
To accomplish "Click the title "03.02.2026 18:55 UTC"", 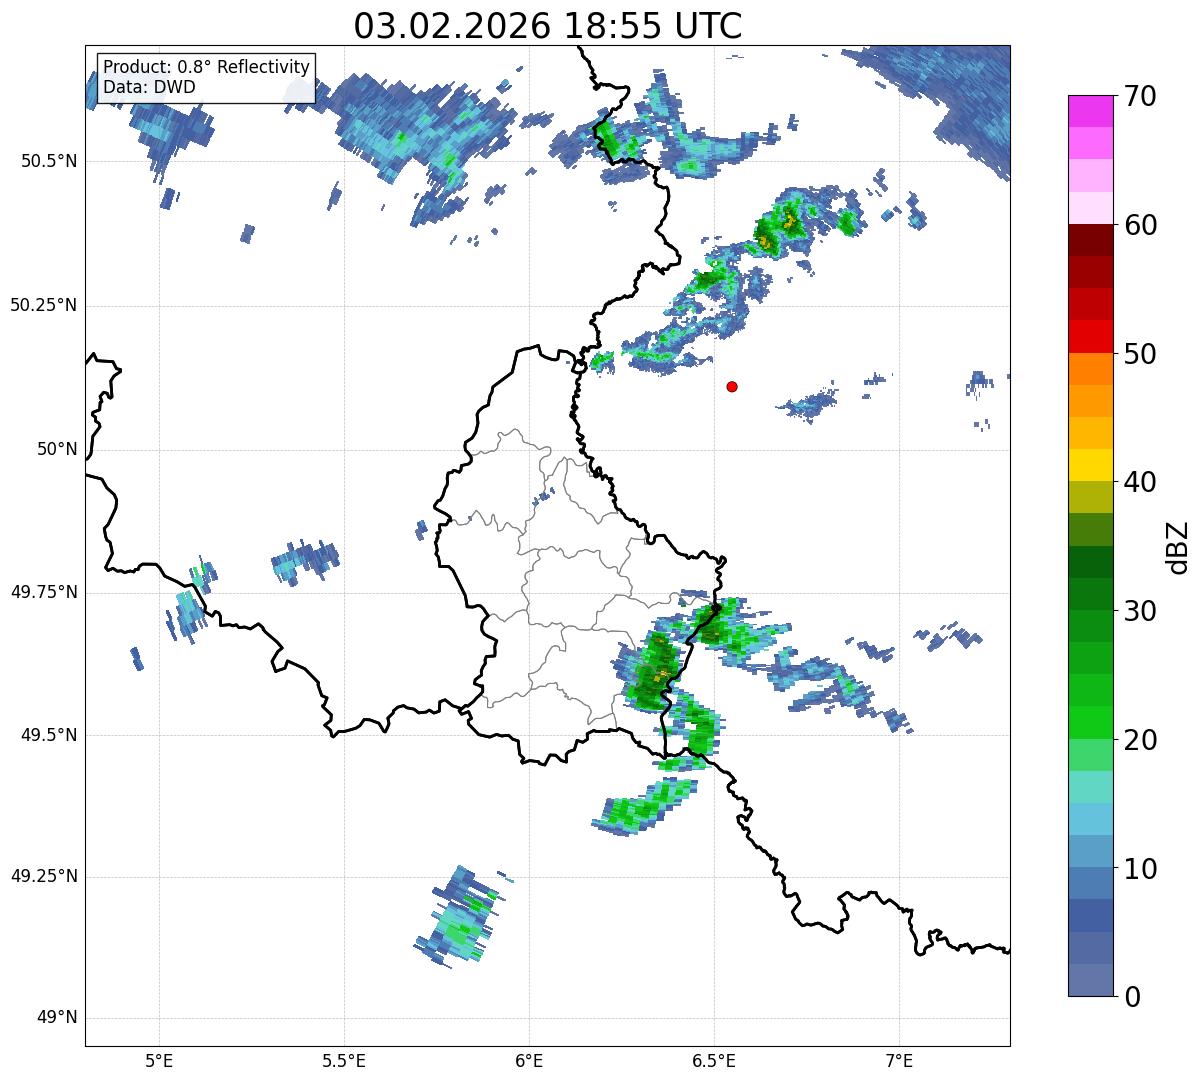I will pyautogui.click(x=548, y=26).
